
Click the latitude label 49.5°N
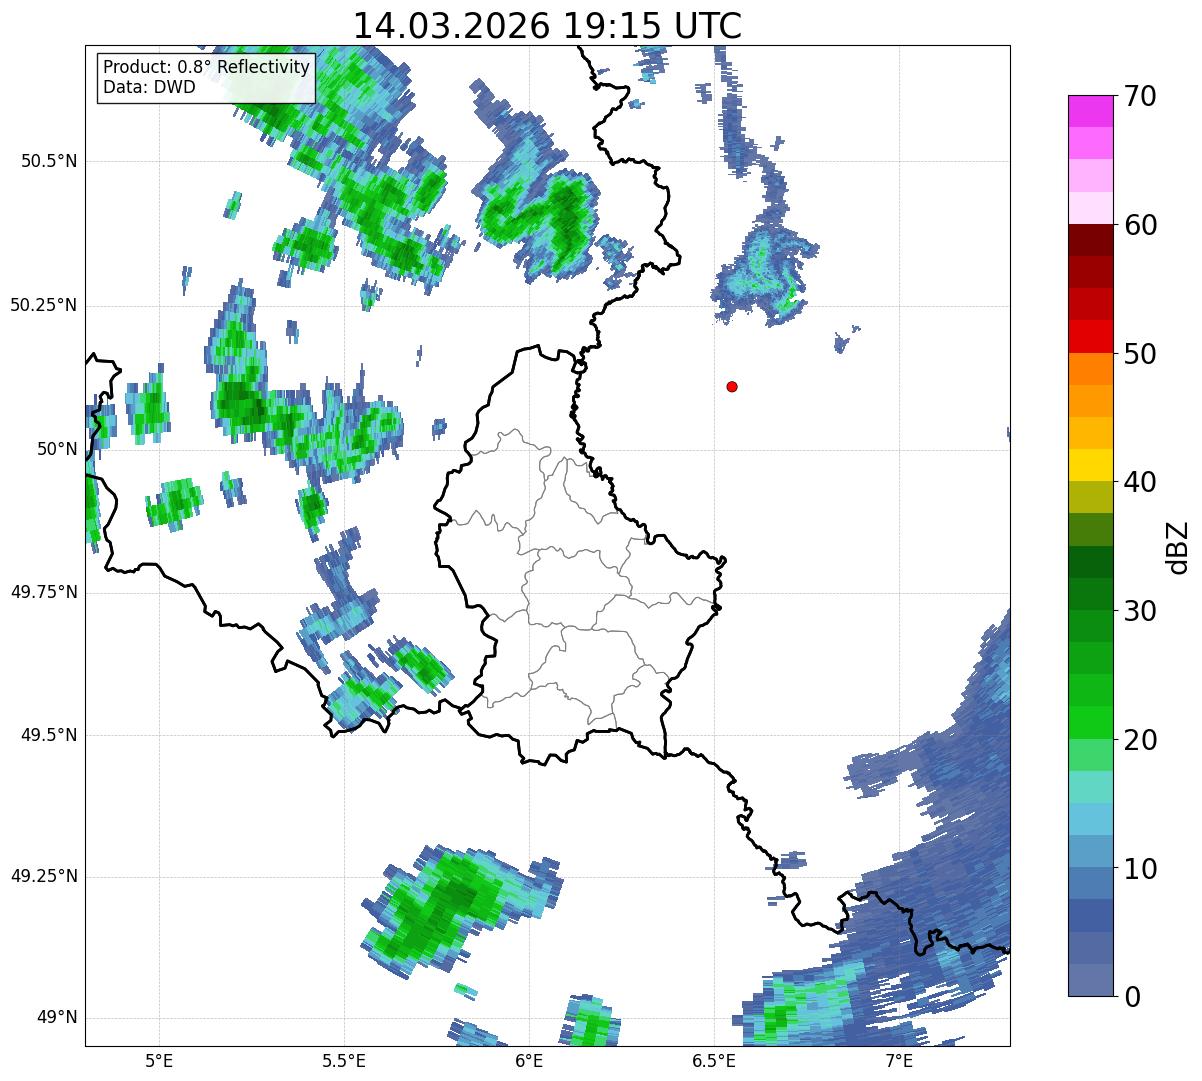click(50, 735)
